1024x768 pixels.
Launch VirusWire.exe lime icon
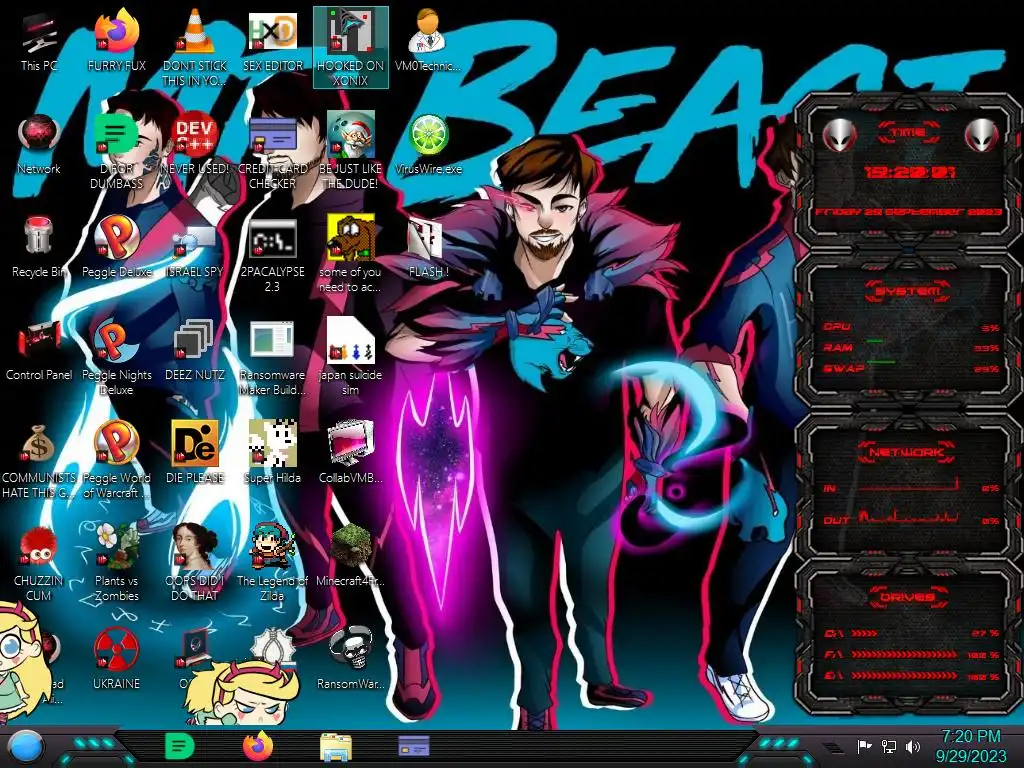click(428, 144)
